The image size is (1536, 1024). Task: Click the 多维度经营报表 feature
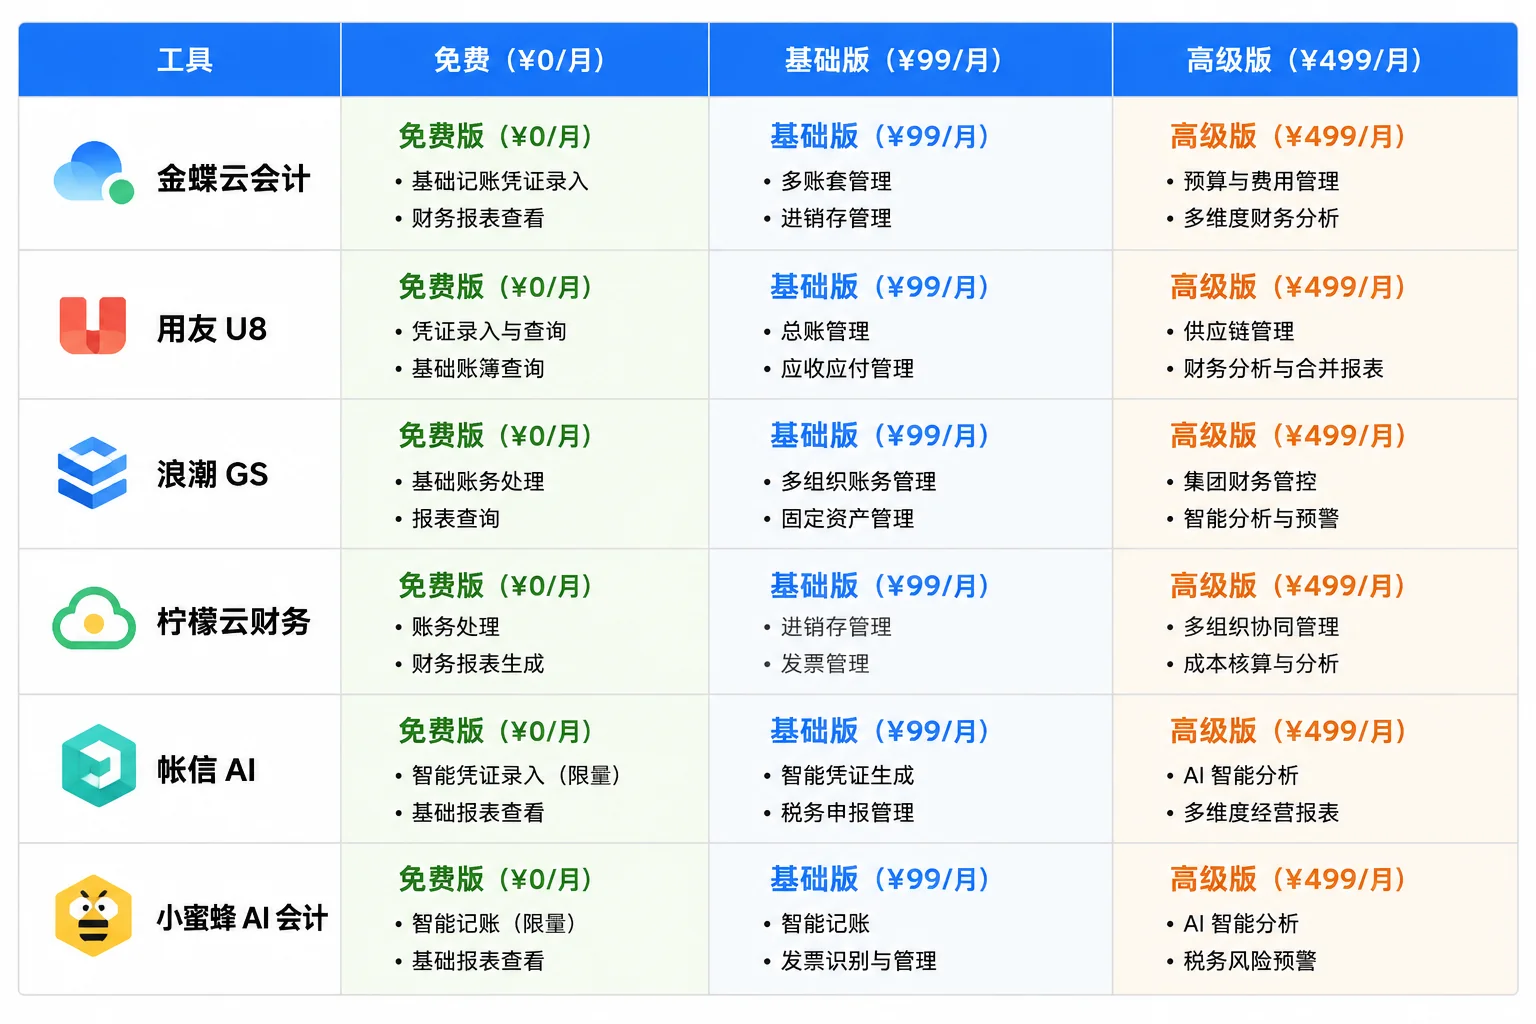(1261, 812)
